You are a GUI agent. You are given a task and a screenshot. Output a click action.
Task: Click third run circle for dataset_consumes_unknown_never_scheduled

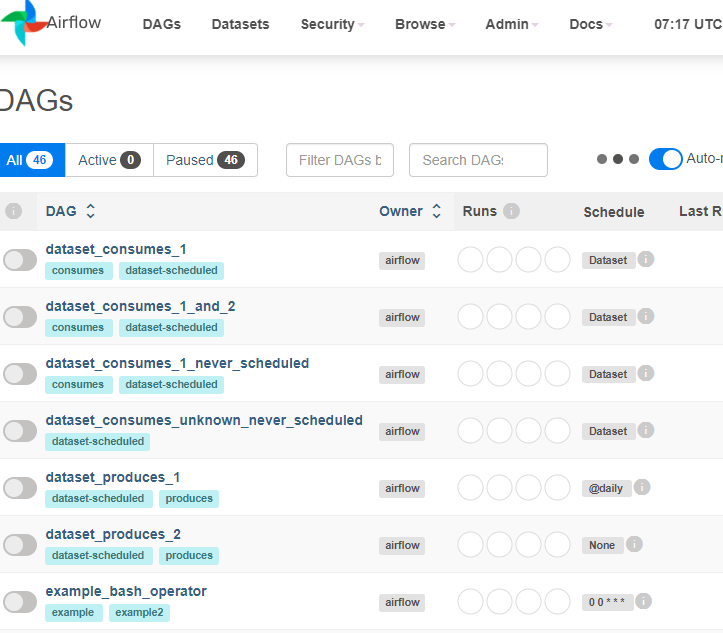click(528, 431)
